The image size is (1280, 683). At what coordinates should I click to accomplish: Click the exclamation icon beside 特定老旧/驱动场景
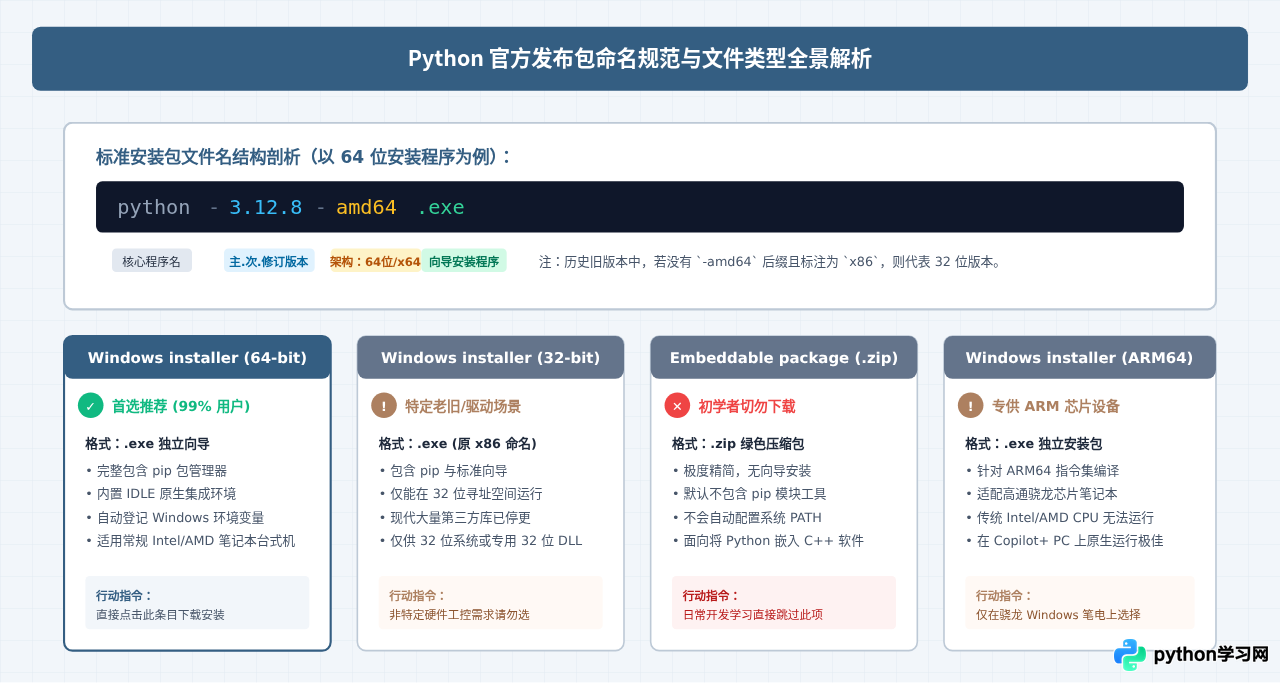tap(384, 406)
